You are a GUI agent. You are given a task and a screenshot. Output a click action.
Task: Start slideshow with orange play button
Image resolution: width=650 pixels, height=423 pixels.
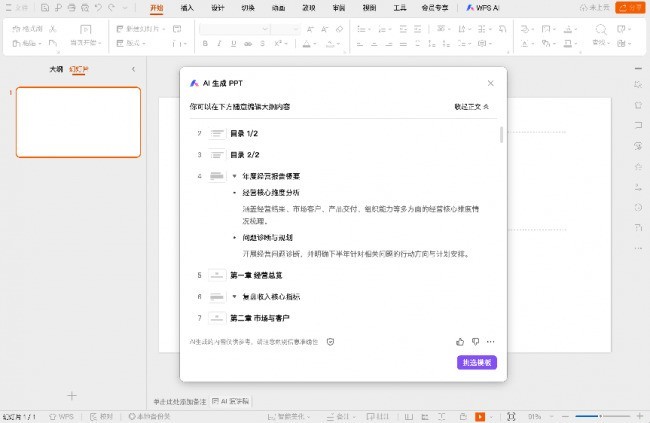(480, 416)
